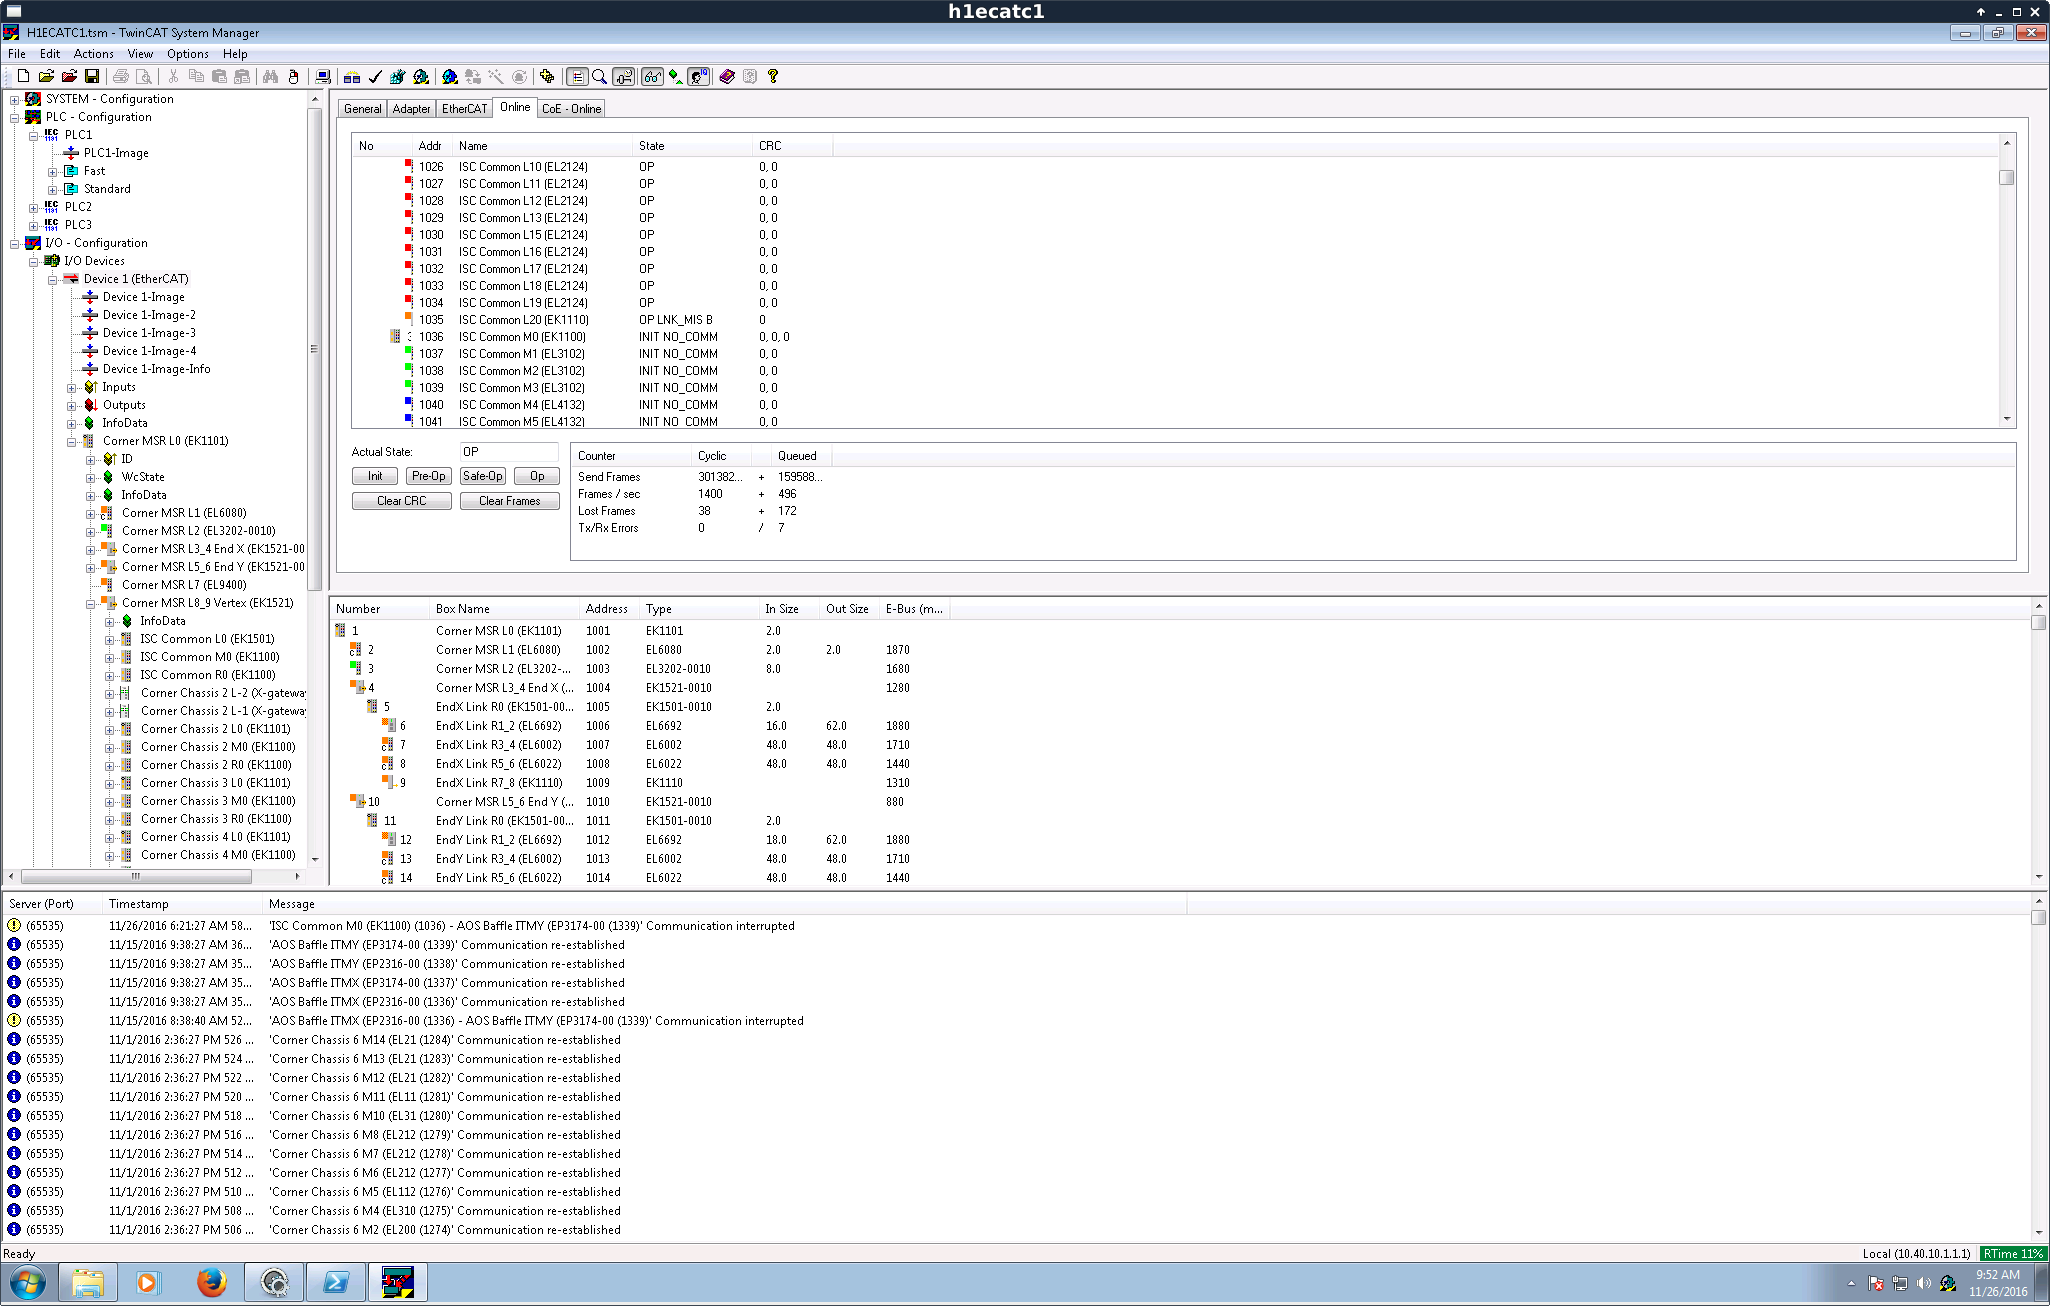Click the Reload I/O Devices icon
Image resolution: width=2050 pixels, height=1306 pixels.
tap(473, 76)
